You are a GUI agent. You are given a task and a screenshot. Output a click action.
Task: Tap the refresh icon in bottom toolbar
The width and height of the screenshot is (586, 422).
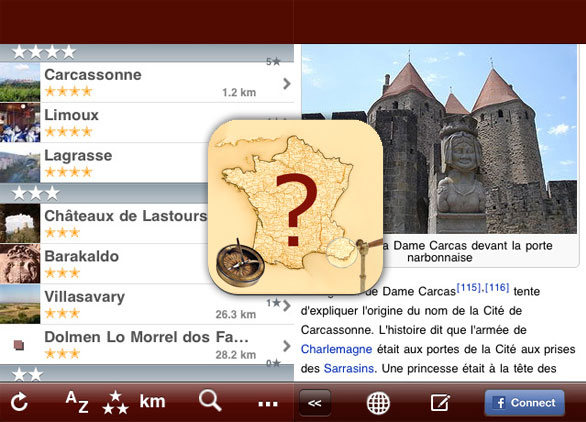point(19,403)
